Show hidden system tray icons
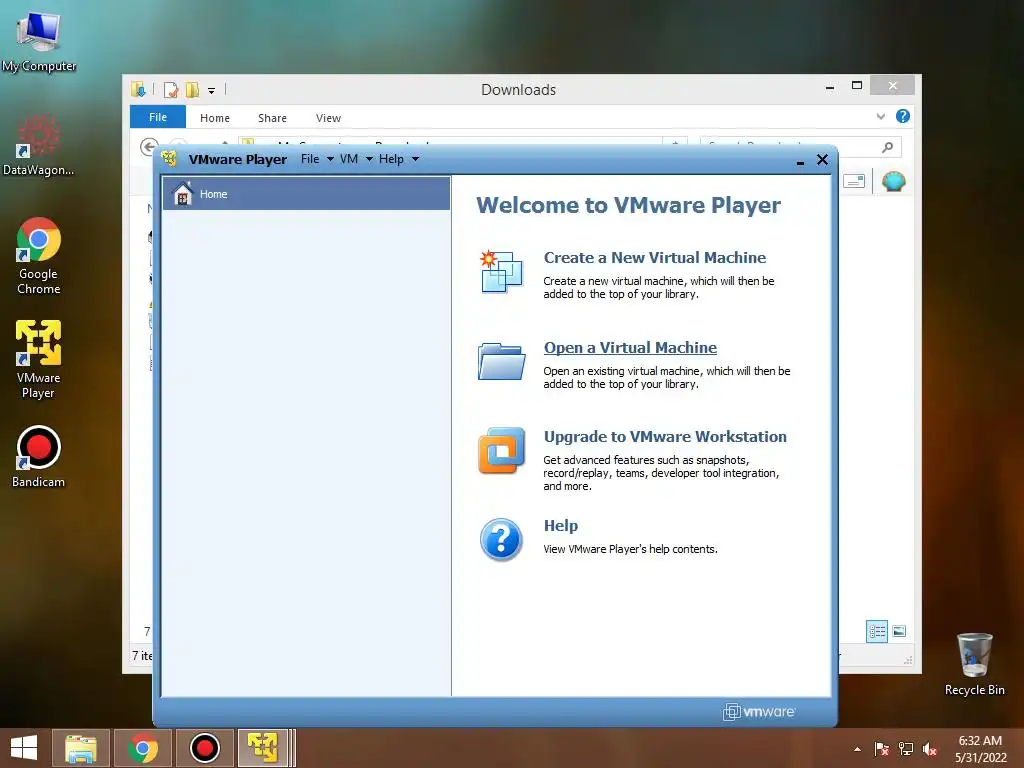Image resolution: width=1024 pixels, height=768 pixels. (x=857, y=749)
